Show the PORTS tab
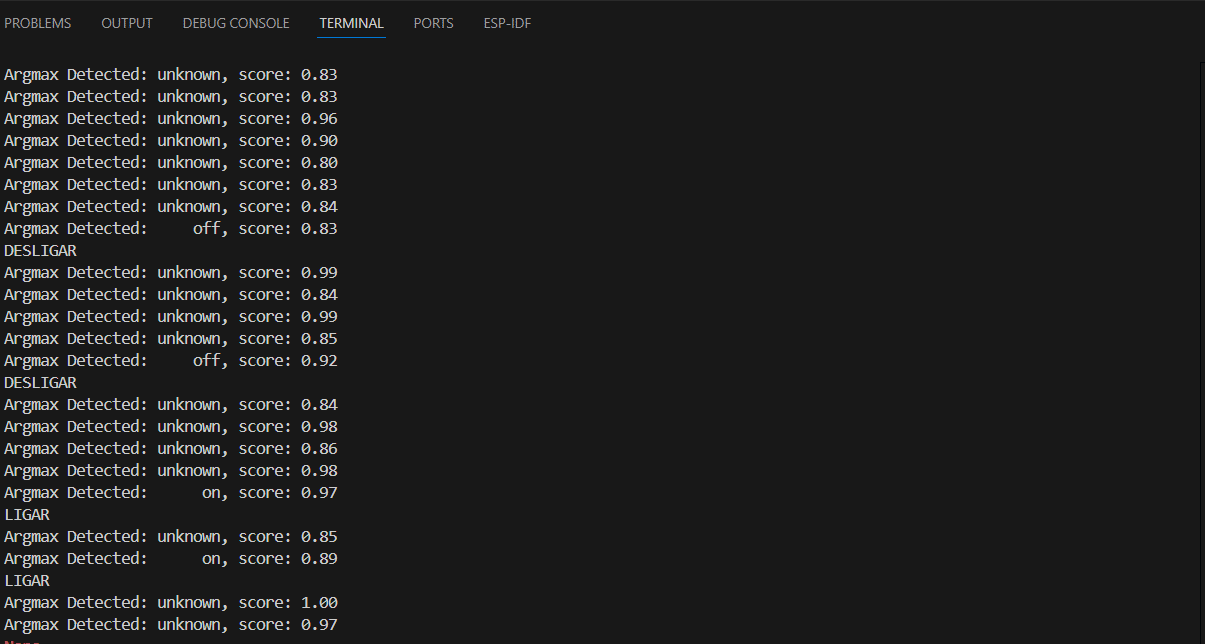 pos(433,23)
